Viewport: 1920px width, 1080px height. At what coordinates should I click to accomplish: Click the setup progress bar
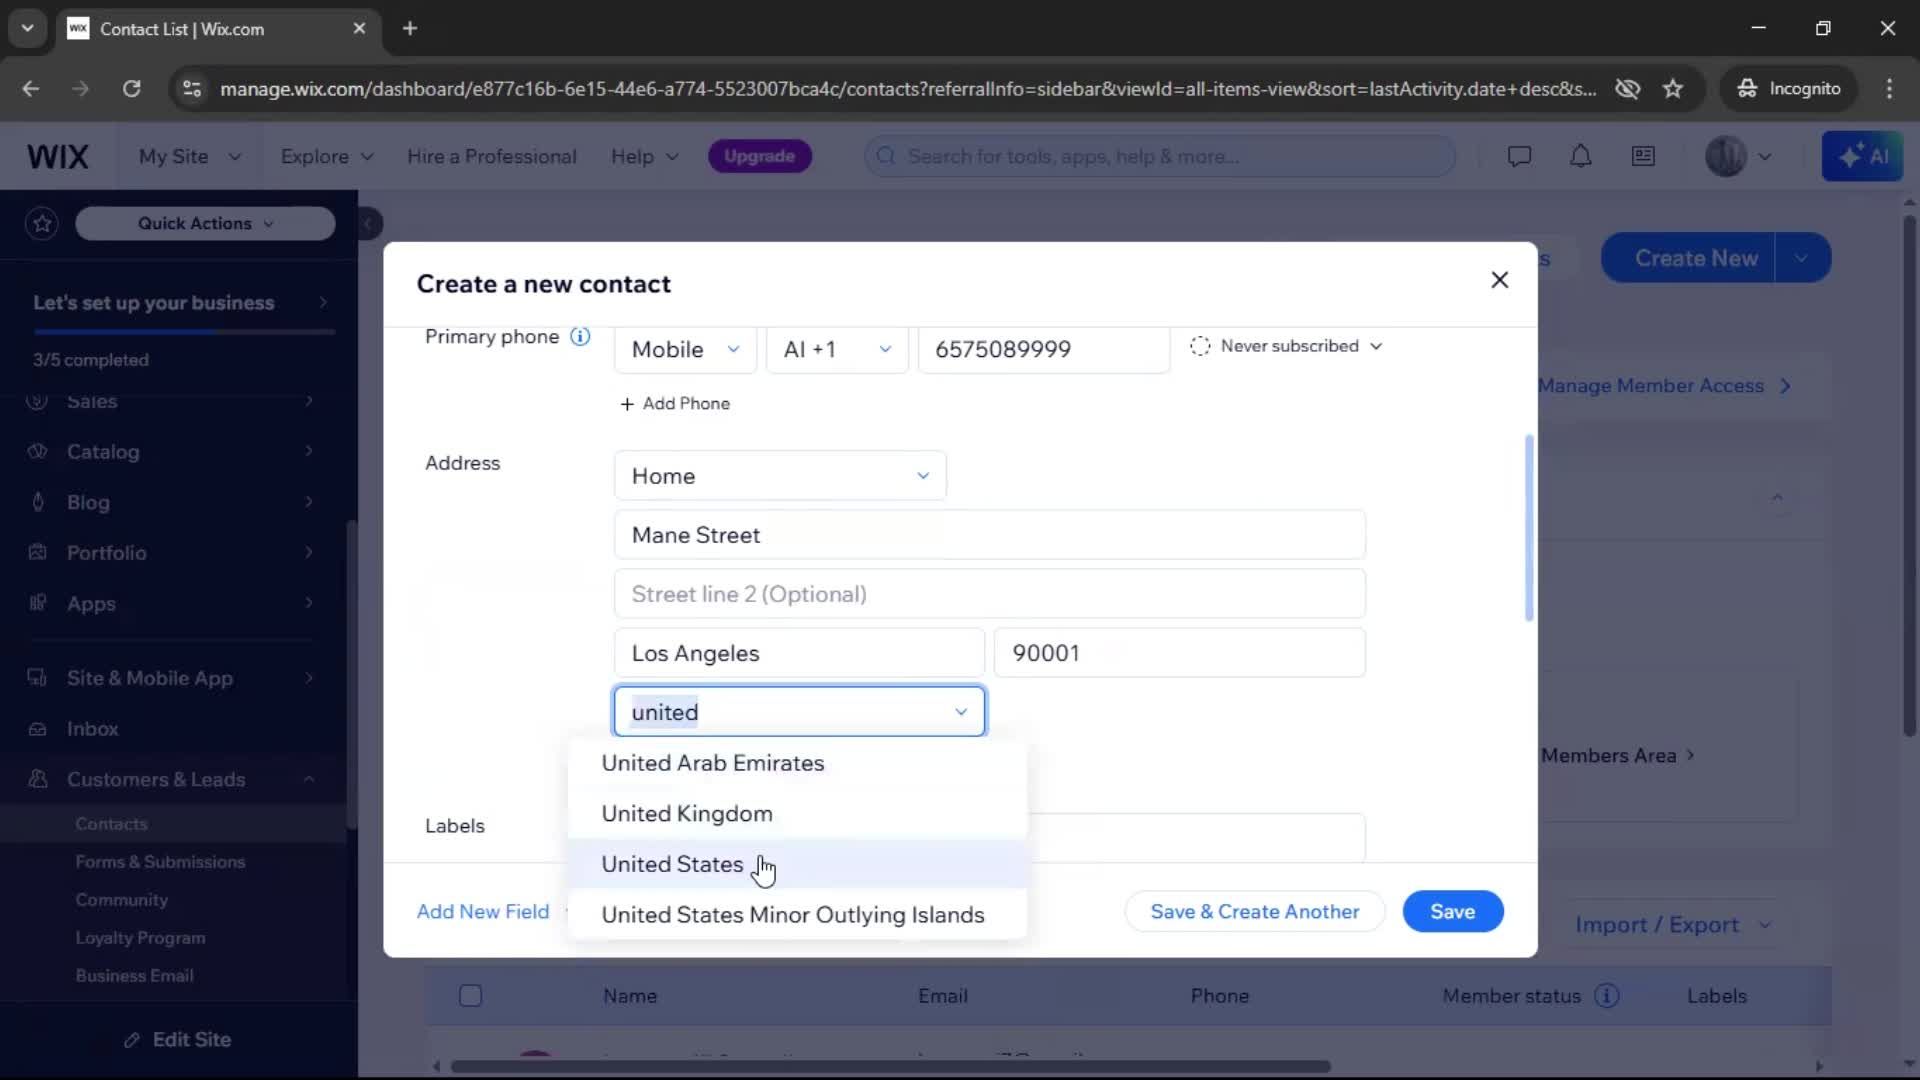pyautogui.click(x=184, y=331)
